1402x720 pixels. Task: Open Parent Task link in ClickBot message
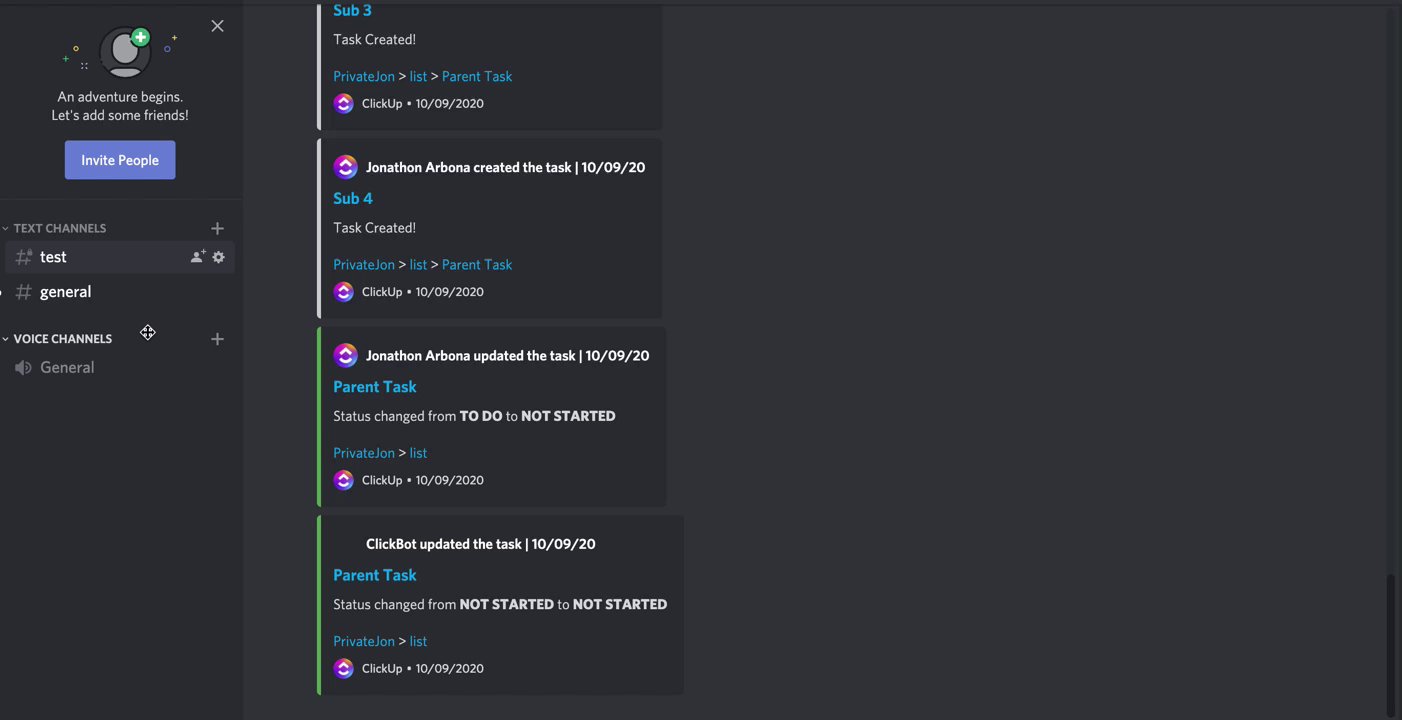(x=375, y=575)
